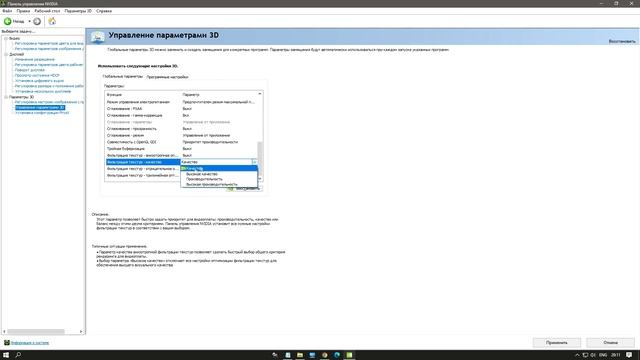Click Восстановить link in page header
Image resolution: width=640 pixels, height=360 pixels.
622,42
